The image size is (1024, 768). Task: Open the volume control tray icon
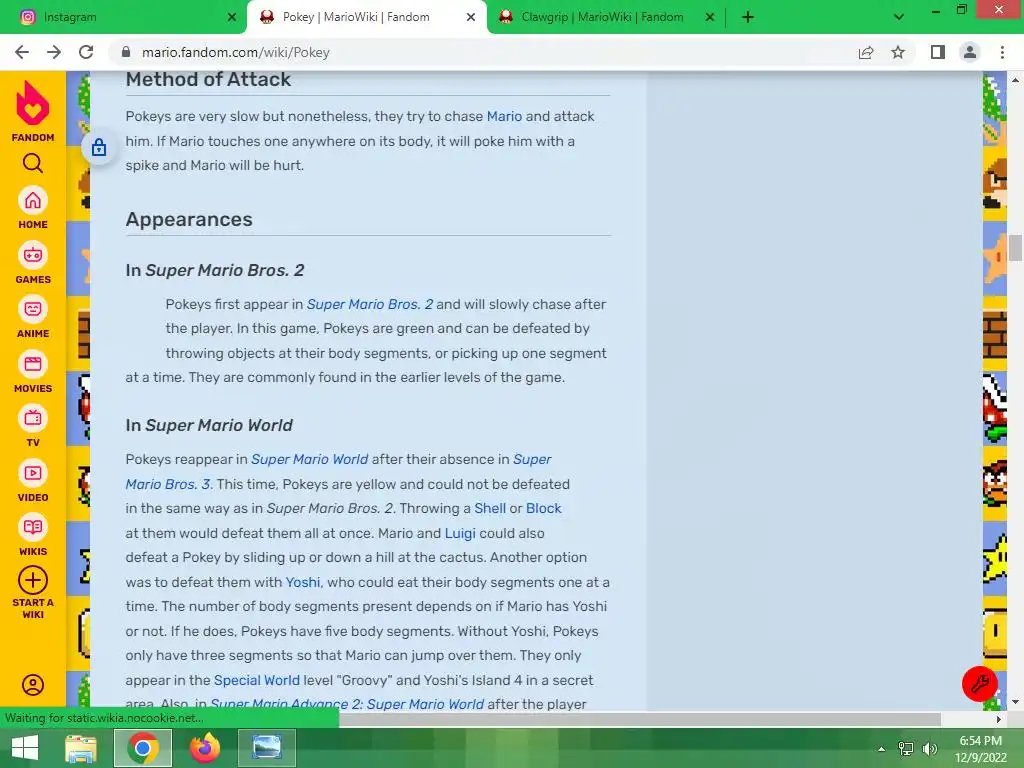point(930,749)
